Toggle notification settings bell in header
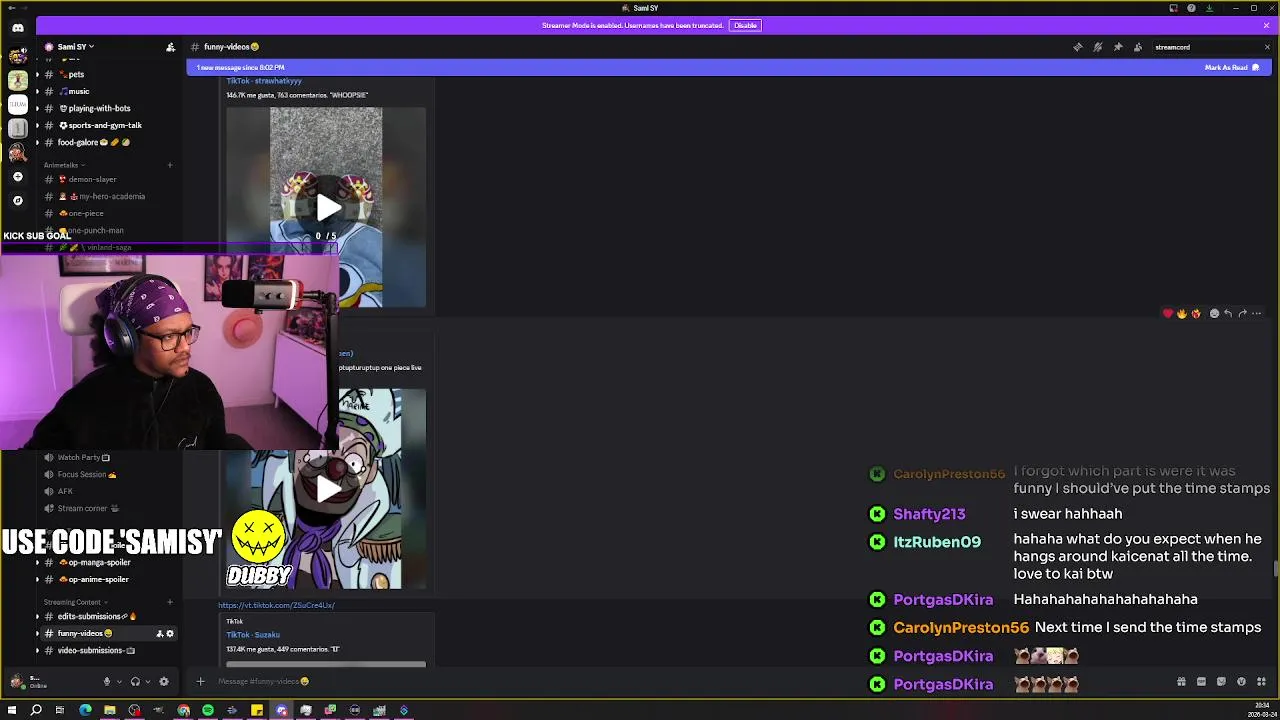Image resolution: width=1280 pixels, height=720 pixels. tap(1098, 47)
